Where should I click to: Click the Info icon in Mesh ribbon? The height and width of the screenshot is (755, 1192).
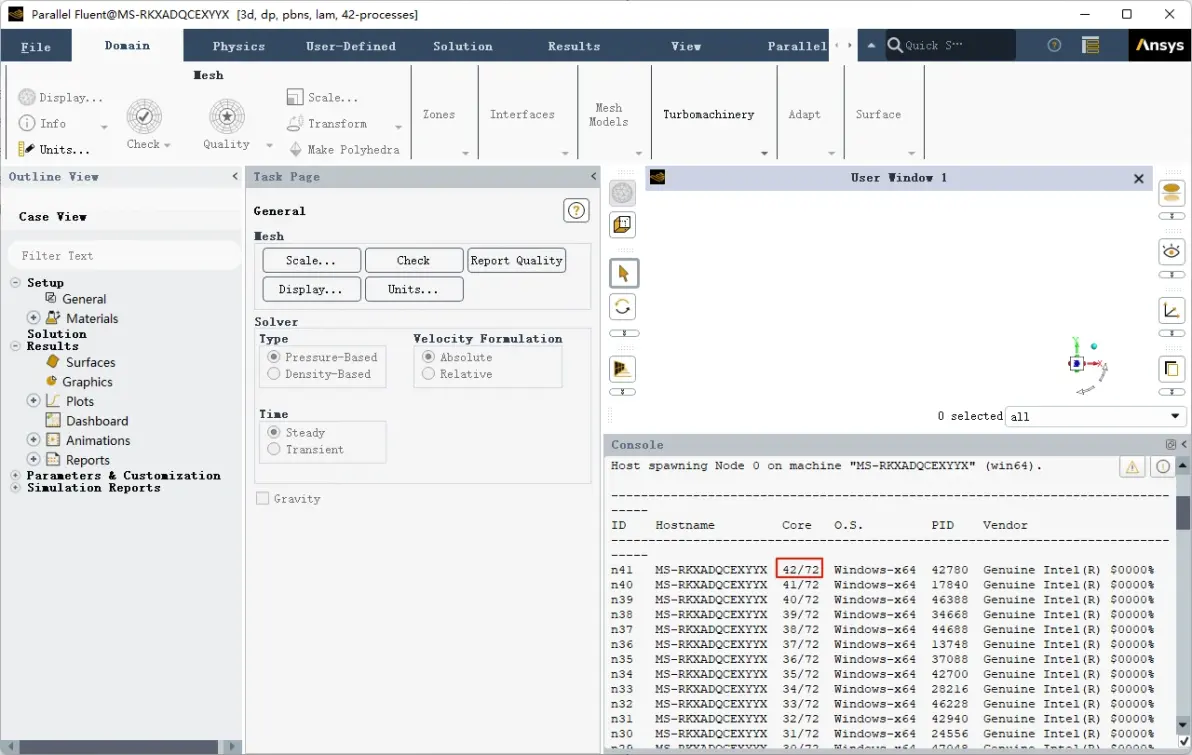pos(27,123)
